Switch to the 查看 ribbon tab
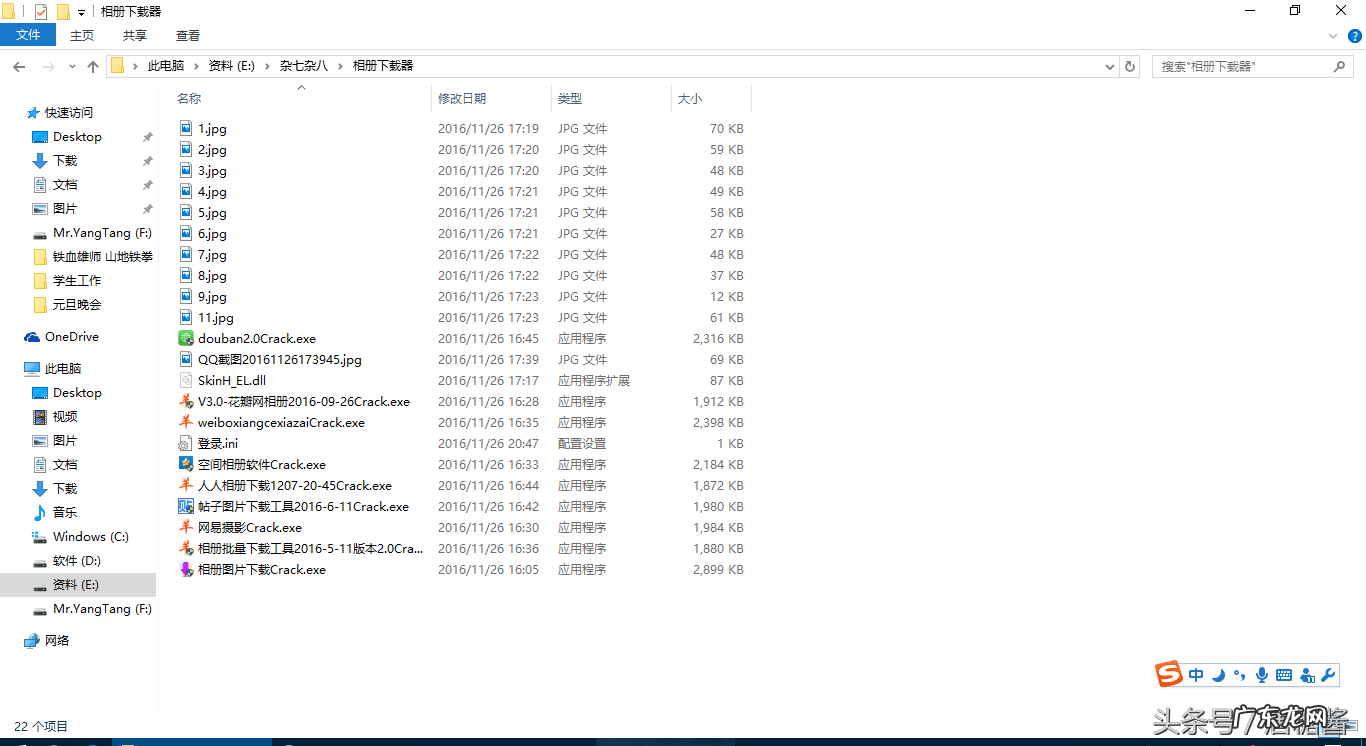The image size is (1366, 746). (x=188, y=35)
